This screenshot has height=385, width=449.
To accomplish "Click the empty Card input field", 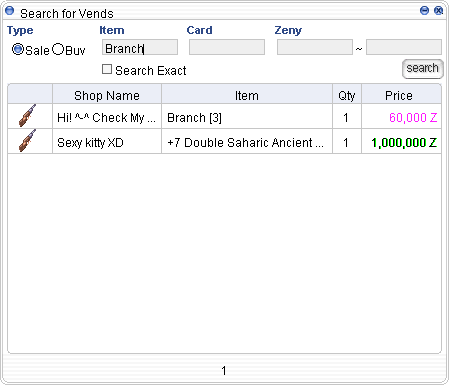I will click(x=227, y=47).
